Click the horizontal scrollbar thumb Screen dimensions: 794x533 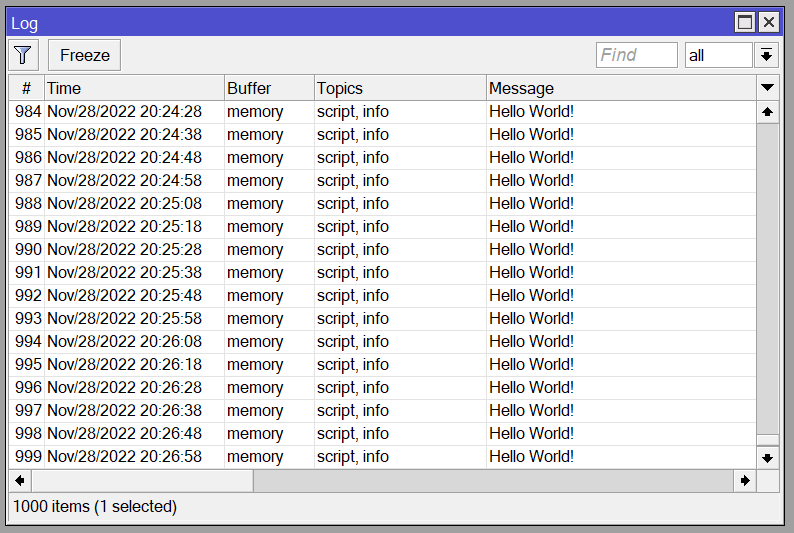click(x=142, y=481)
